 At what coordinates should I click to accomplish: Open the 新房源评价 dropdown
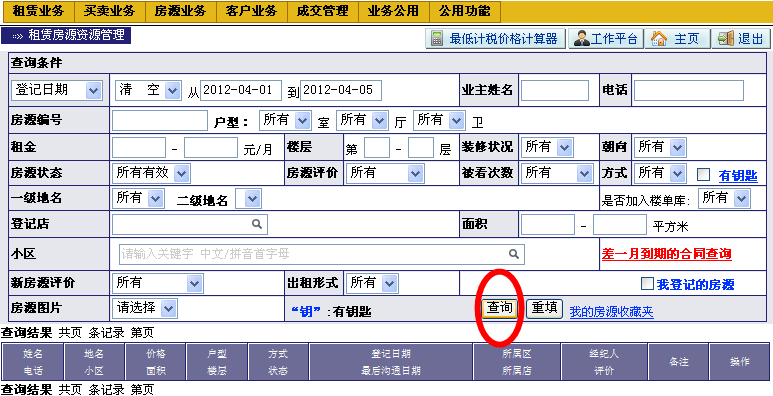[158, 284]
